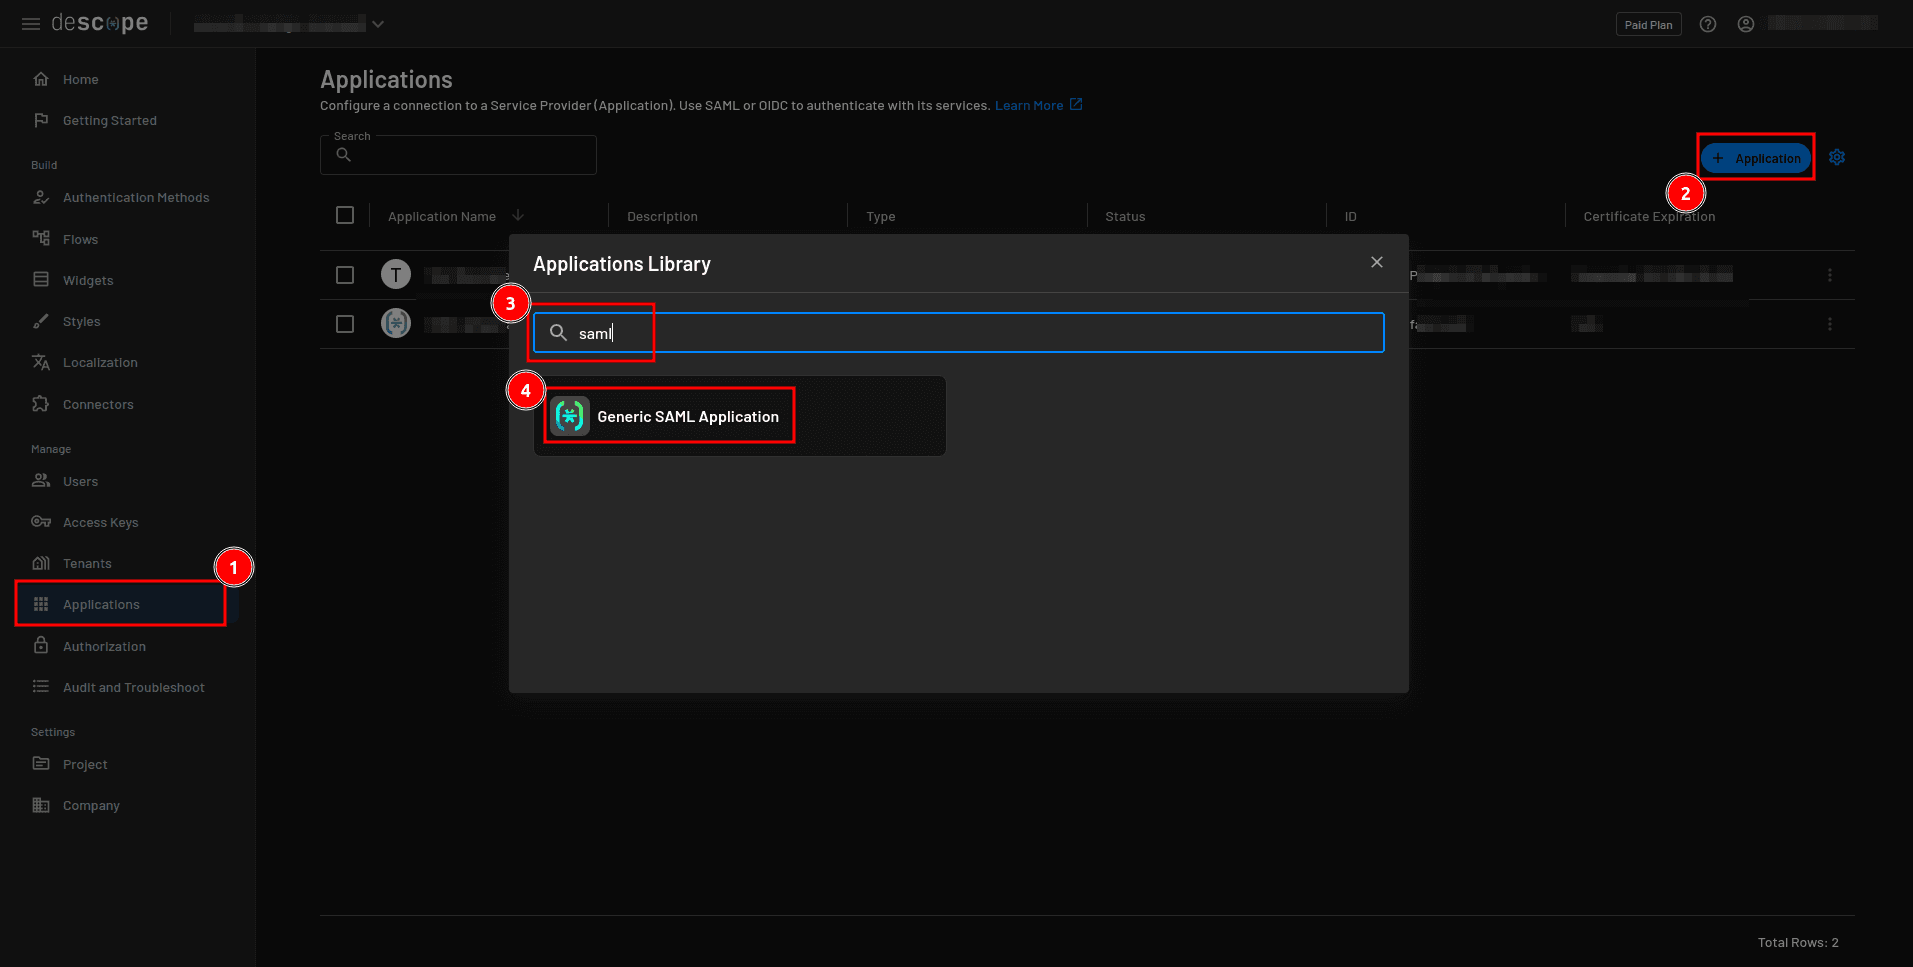Open three-dot menu for second application row

pyautogui.click(x=1830, y=324)
